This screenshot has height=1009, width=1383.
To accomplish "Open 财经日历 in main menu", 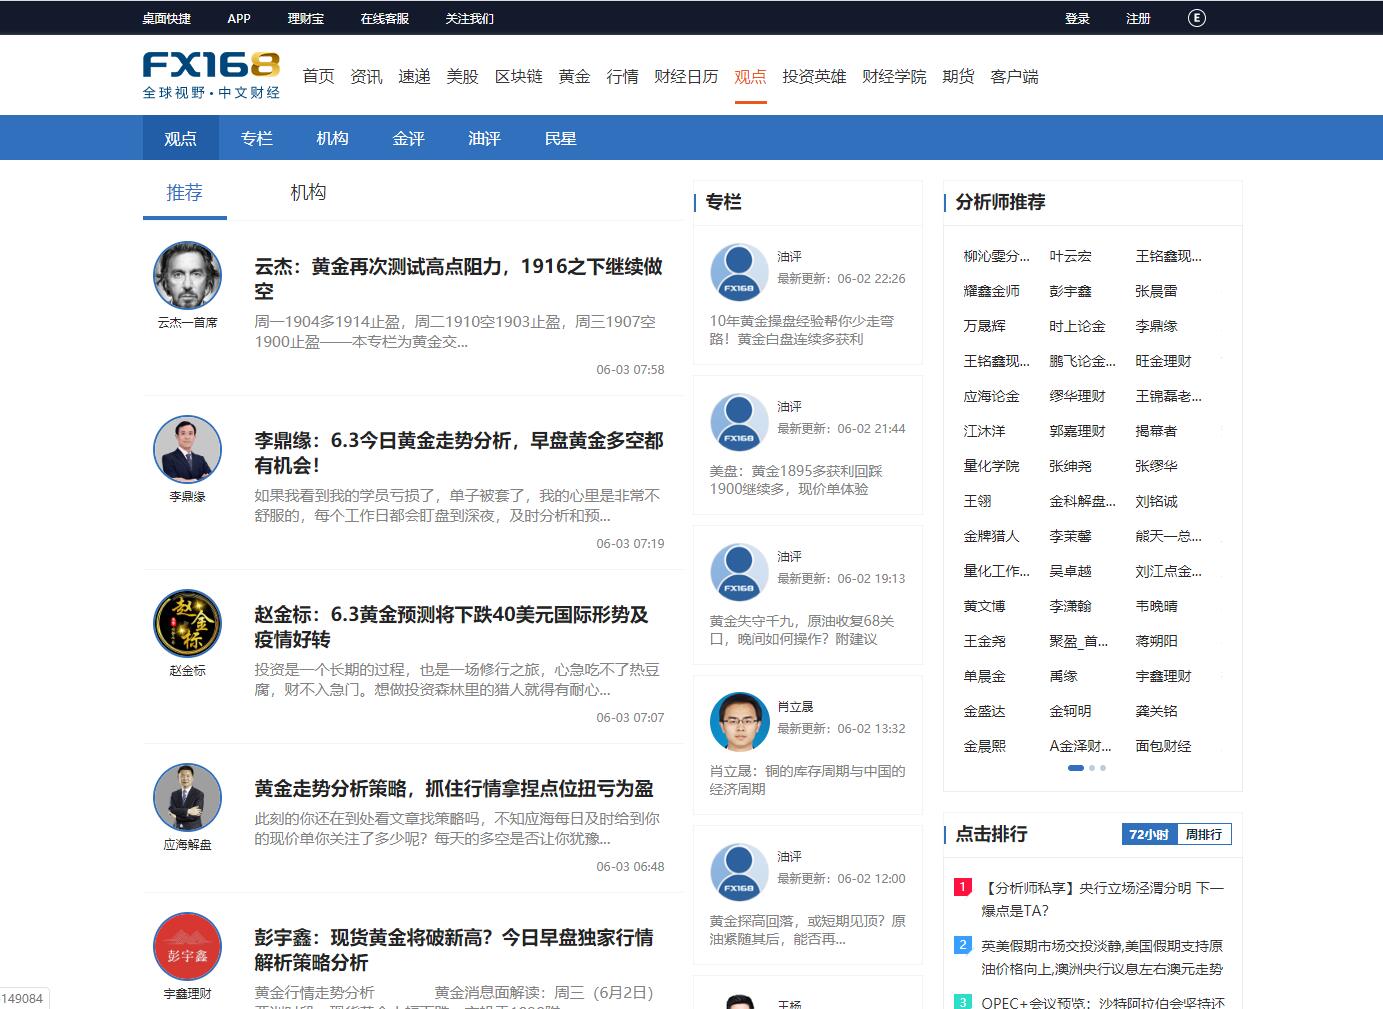I will [686, 76].
